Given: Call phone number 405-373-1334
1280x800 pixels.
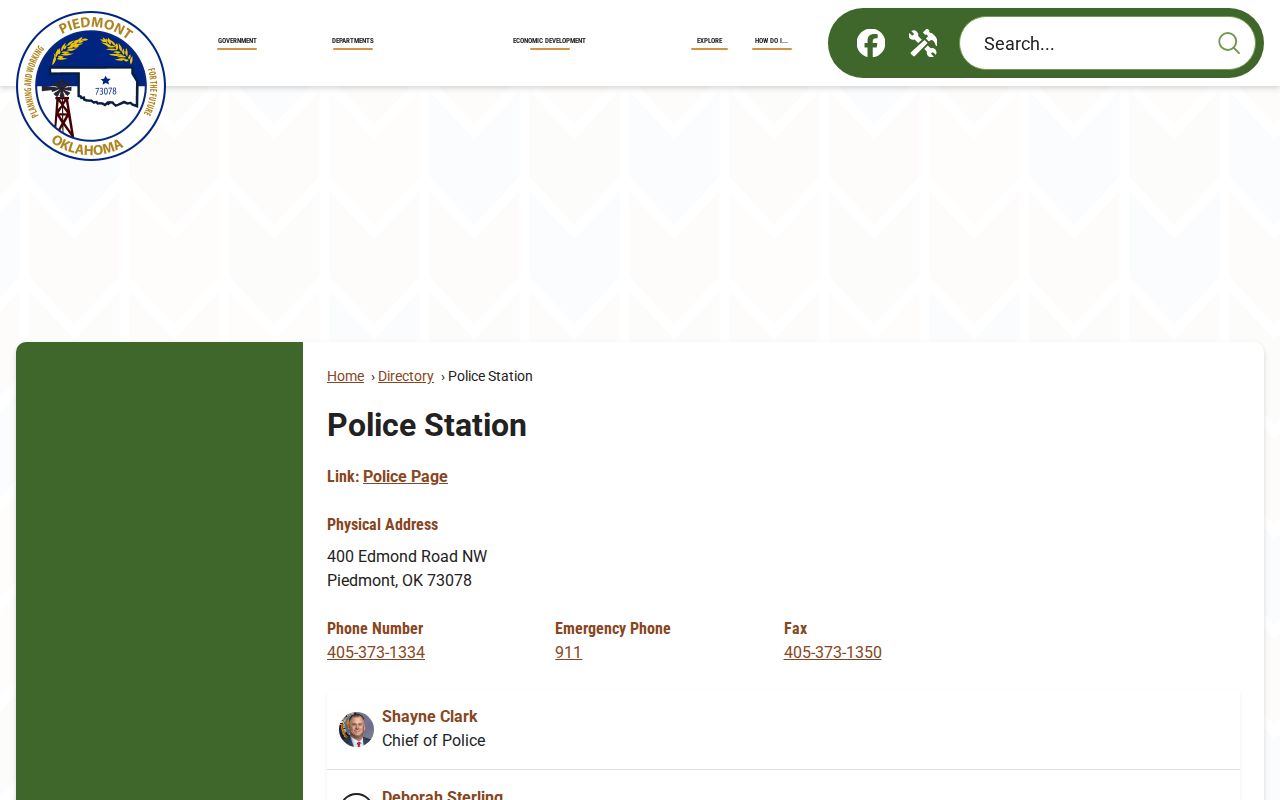Looking at the screenshot, I should pyautogui.click(x=376, y=652).
